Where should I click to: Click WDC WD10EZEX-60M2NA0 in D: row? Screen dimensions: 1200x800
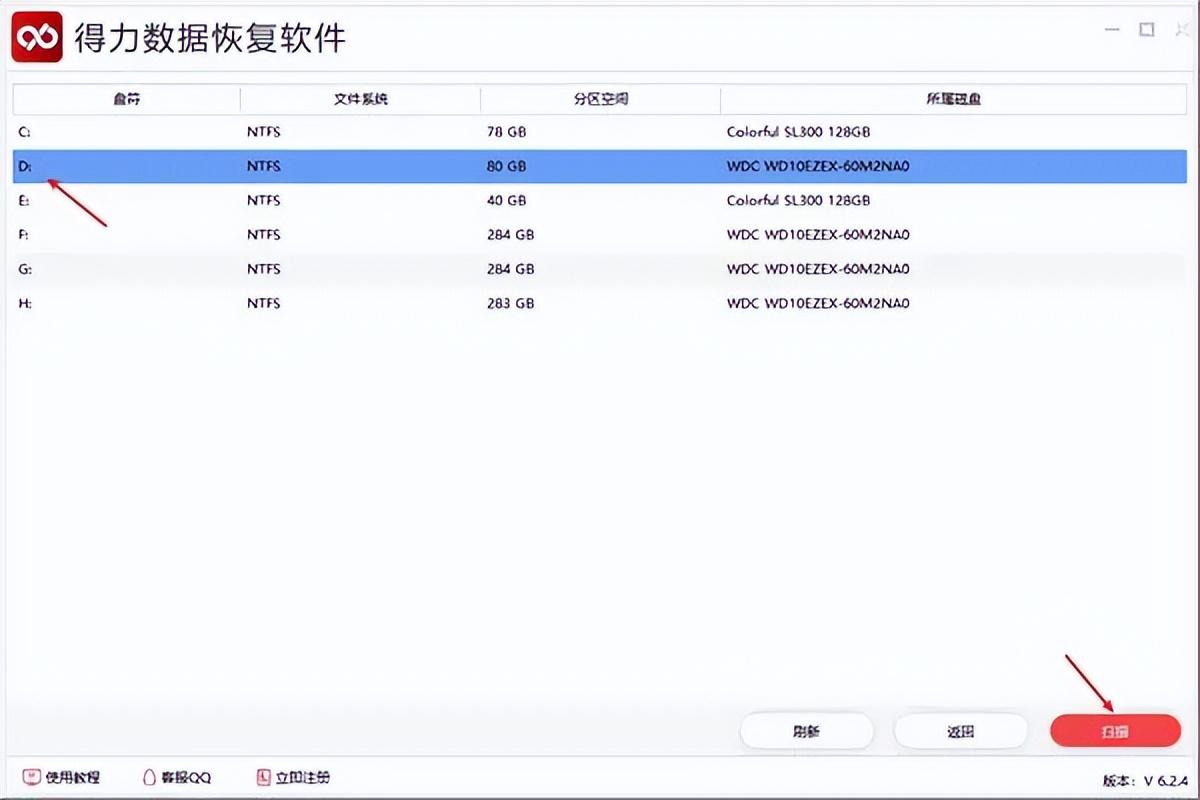coord(818,167)
